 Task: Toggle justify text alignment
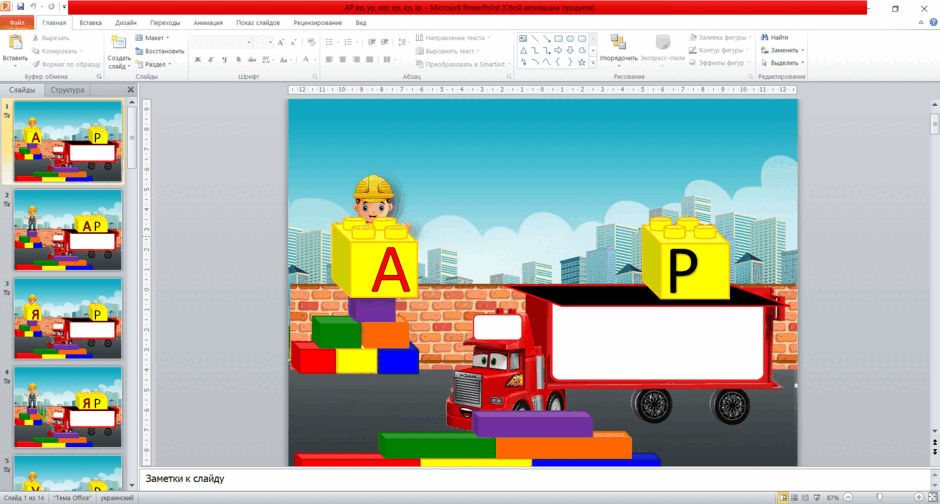tap(370, 59)
